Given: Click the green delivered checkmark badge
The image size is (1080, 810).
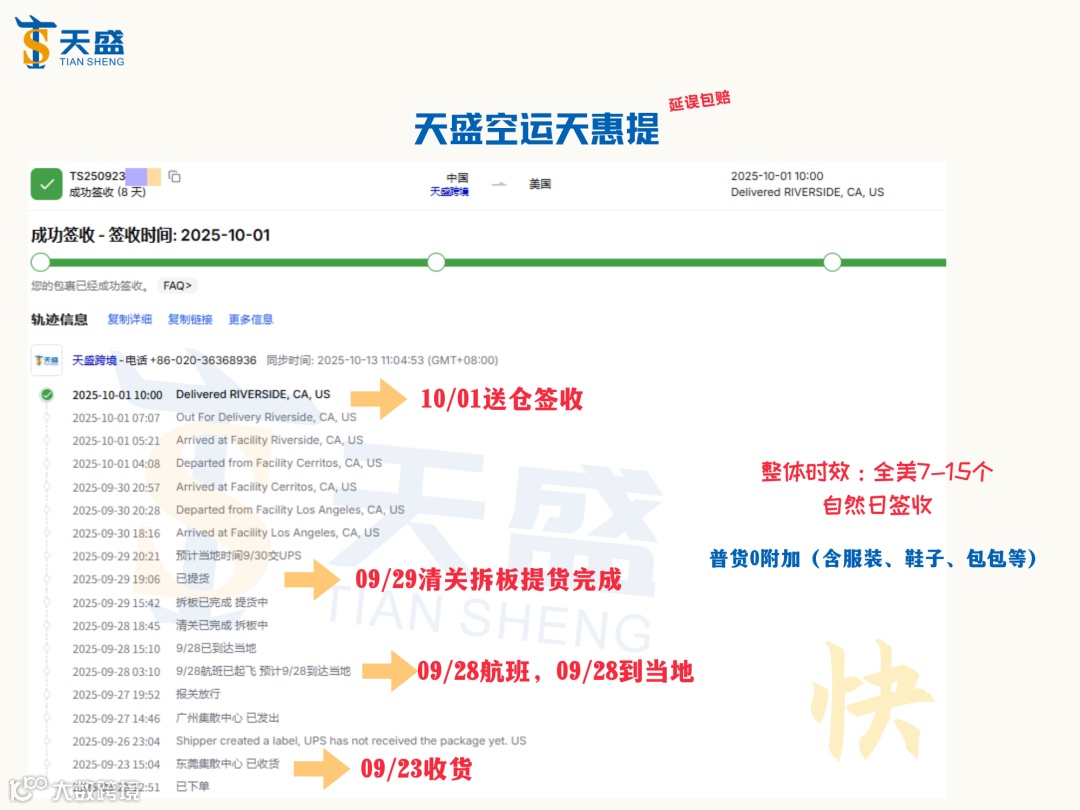Looking at the screenshot, I should click(x=46, y=184).
